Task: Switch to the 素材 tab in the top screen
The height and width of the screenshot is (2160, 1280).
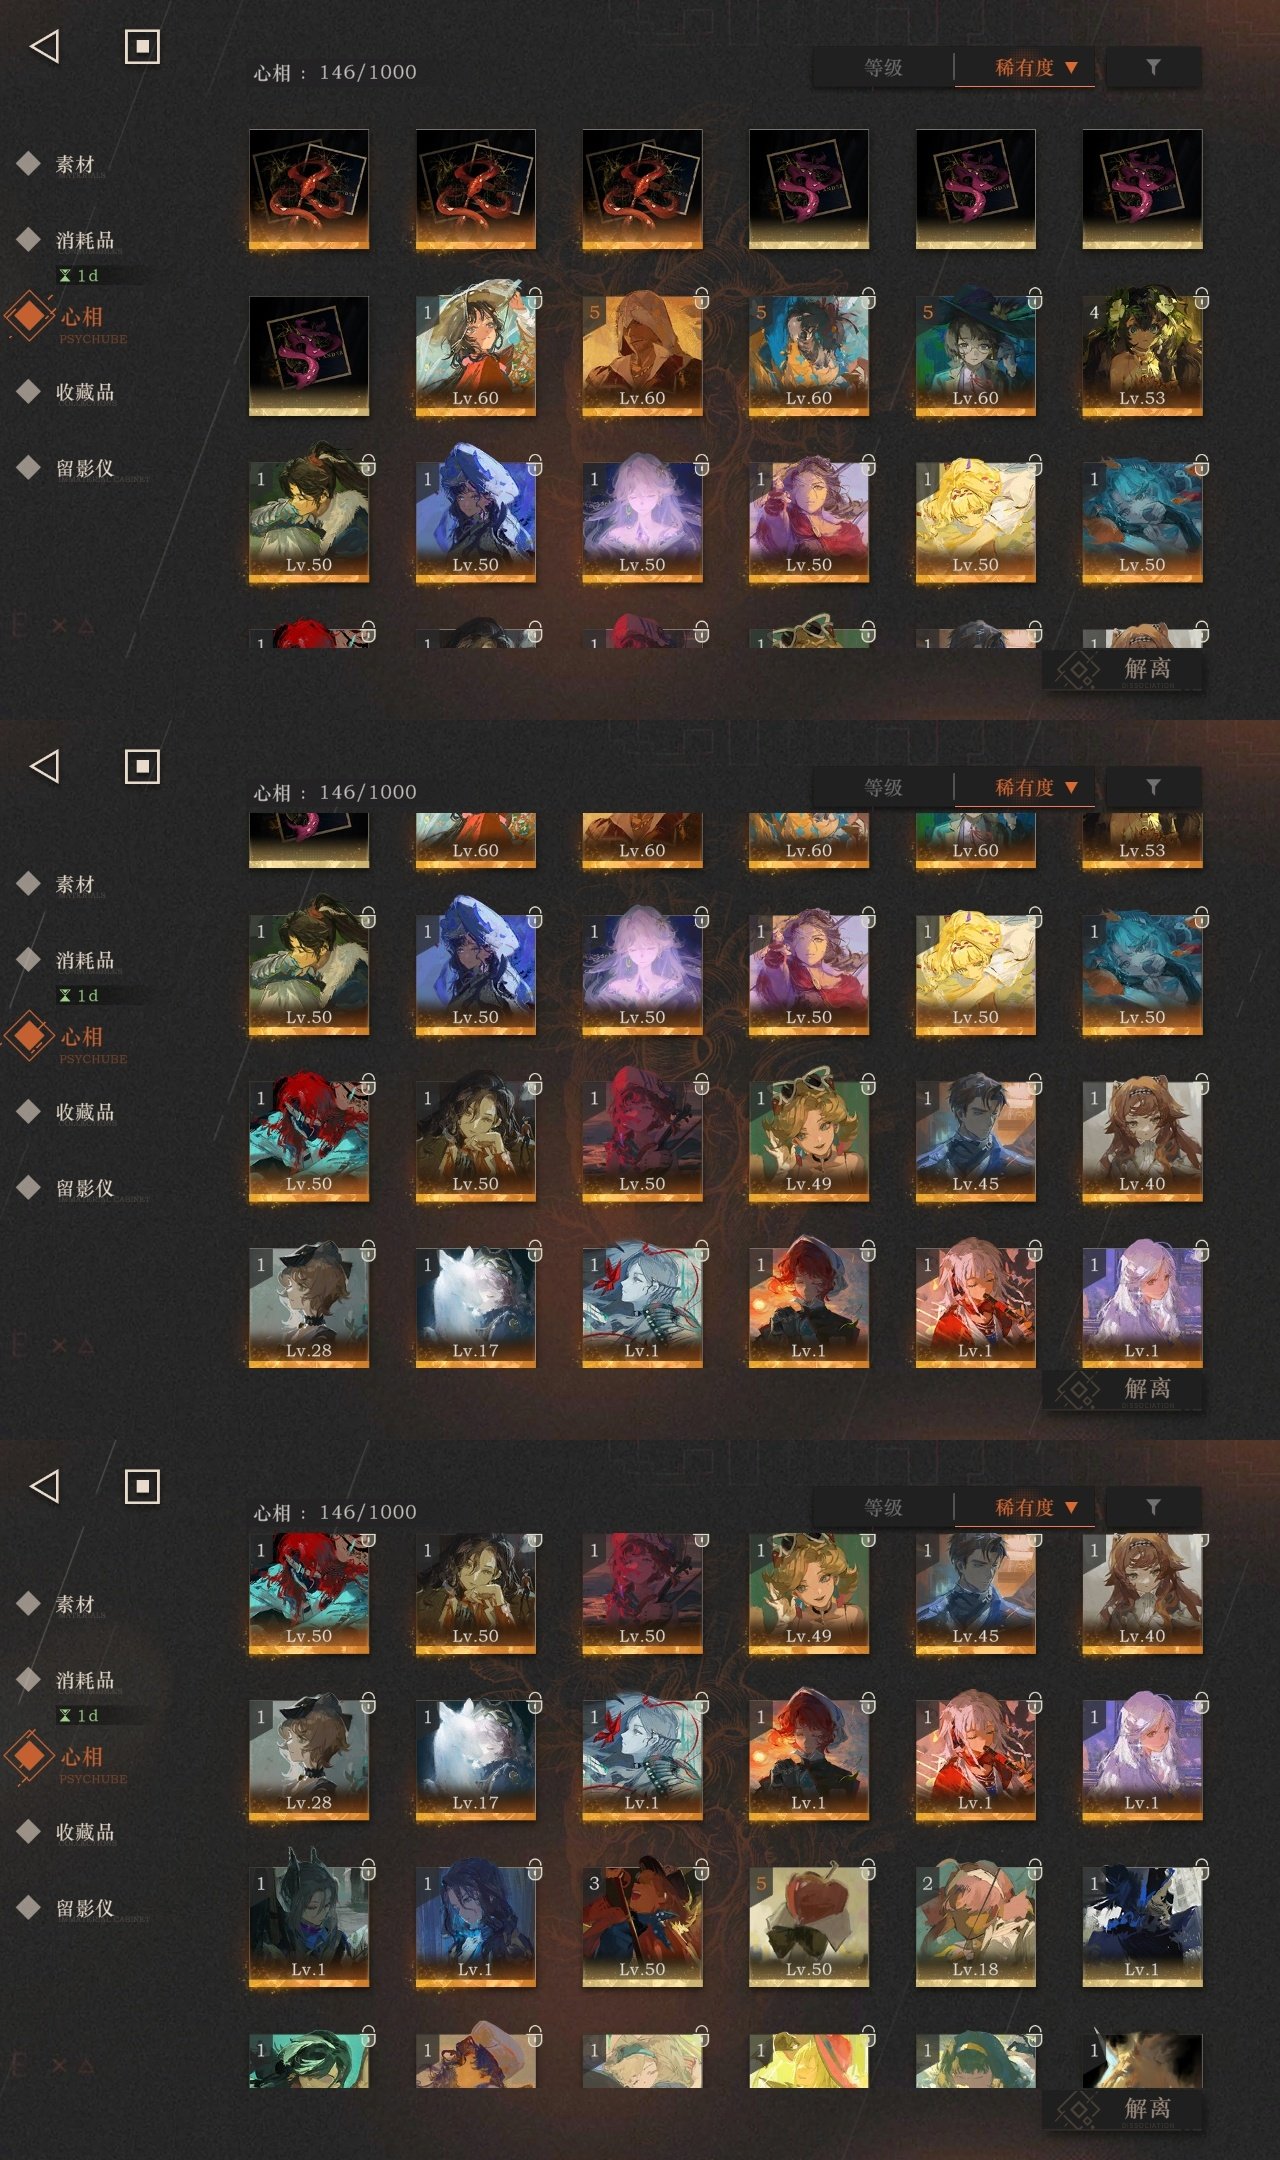Action: [75, 164]
